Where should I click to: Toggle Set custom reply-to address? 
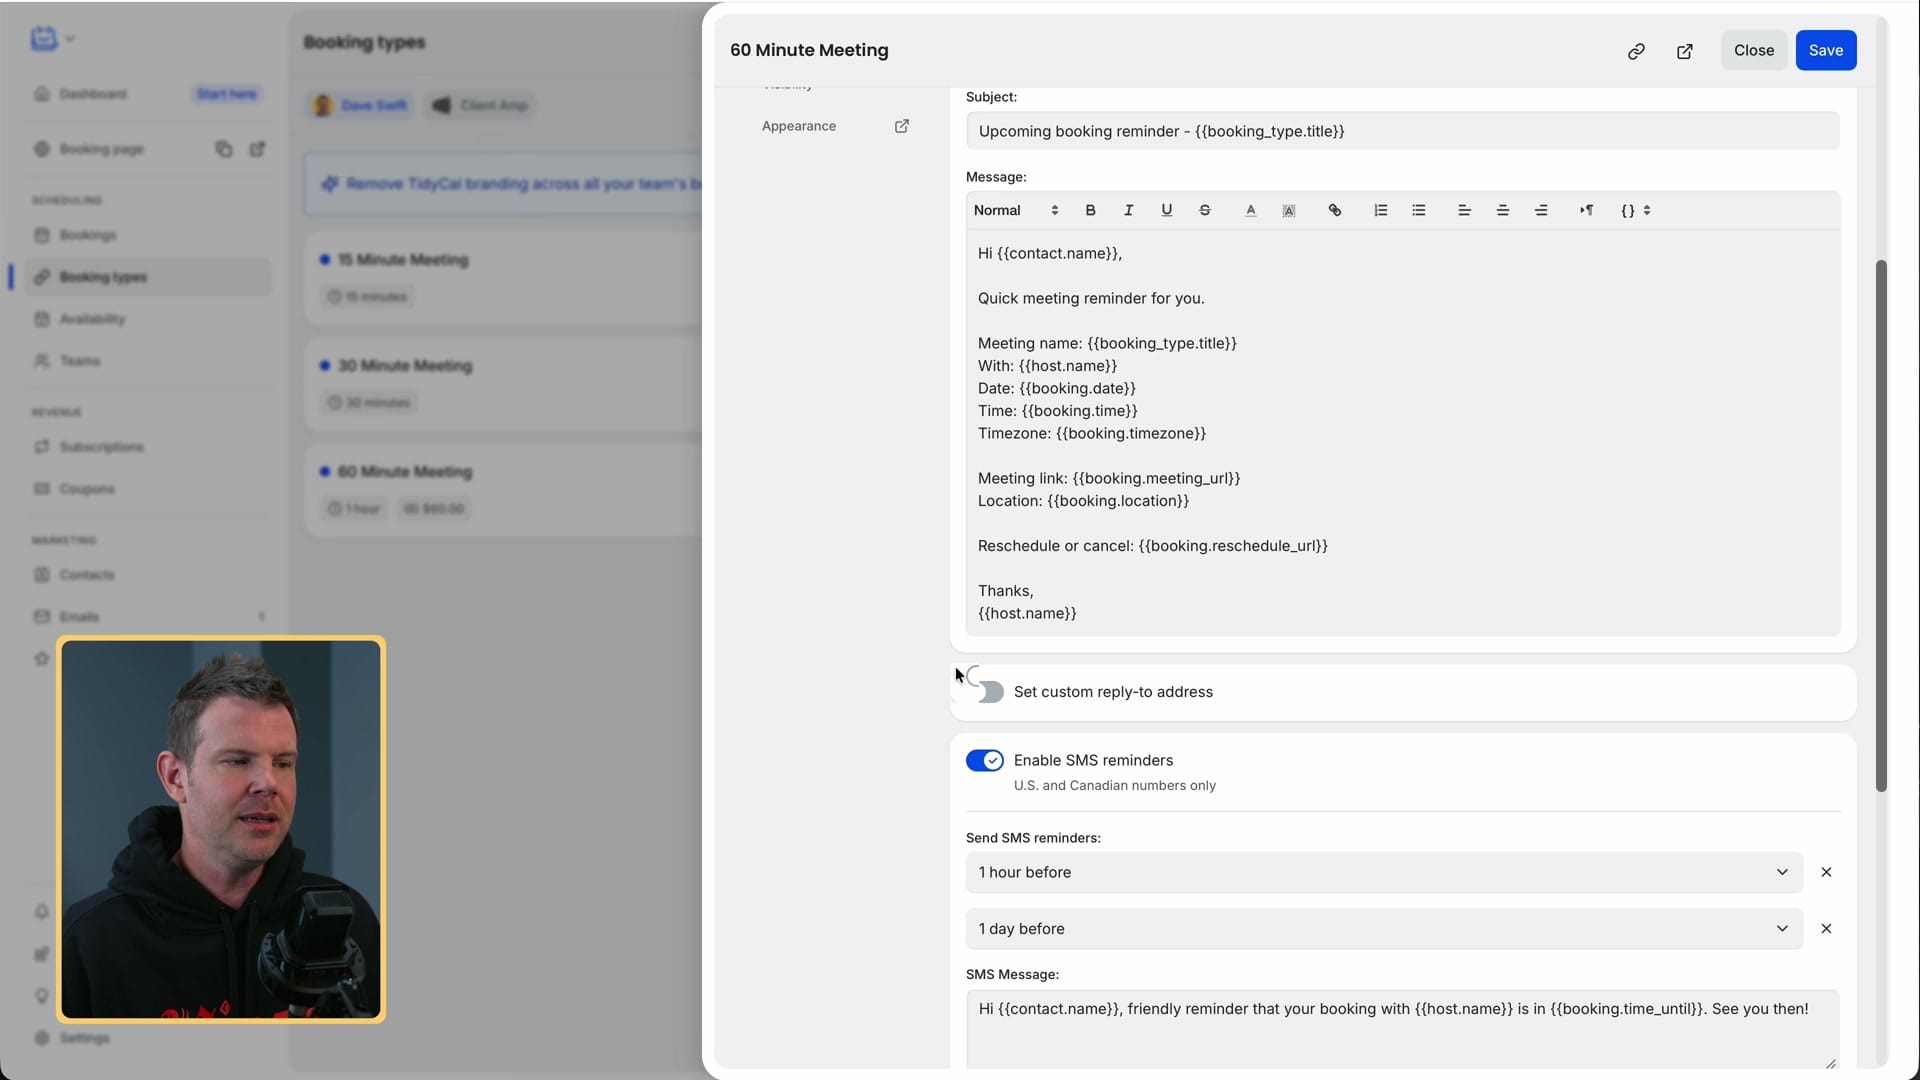point(985,692)
